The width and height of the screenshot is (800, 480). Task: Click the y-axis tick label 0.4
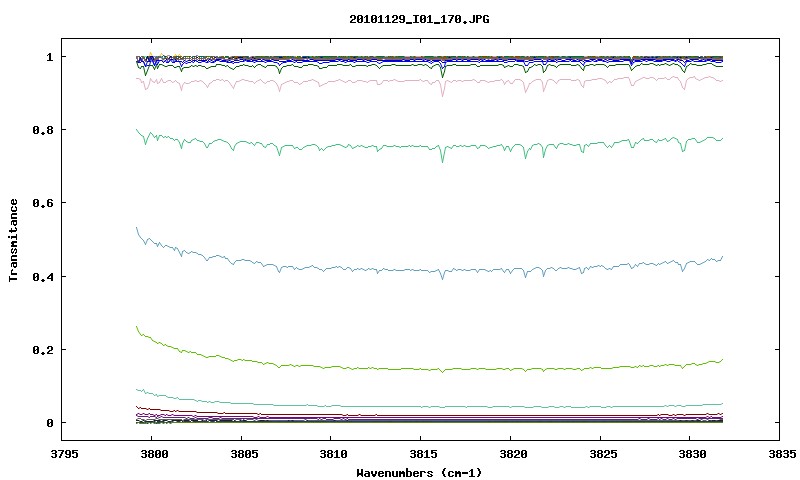pyautogui.click(x=42, y=276)
